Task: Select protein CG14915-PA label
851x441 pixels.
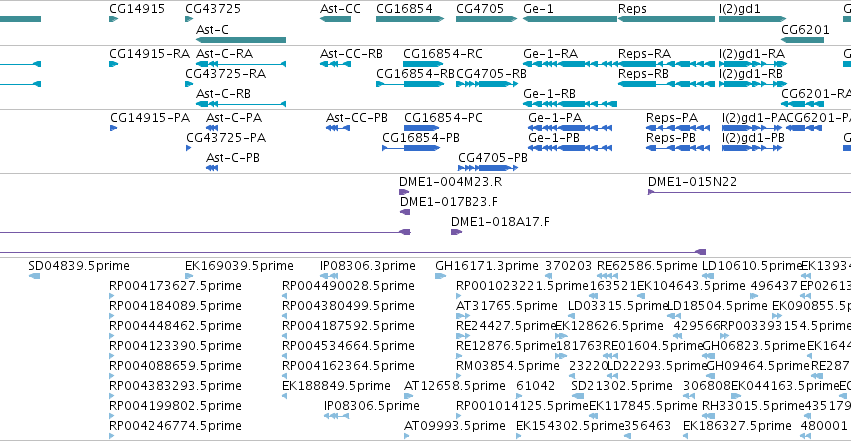Action: [x=150, y=118]
